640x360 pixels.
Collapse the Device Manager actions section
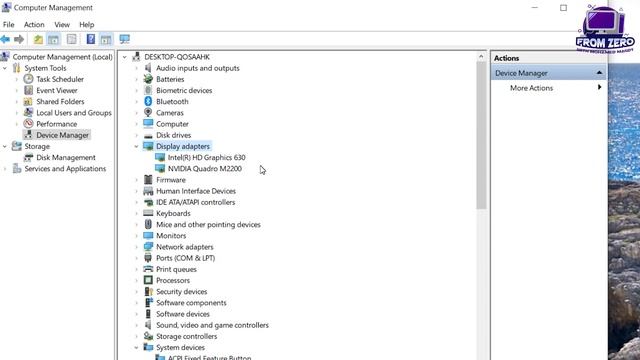tap(599, 73)
